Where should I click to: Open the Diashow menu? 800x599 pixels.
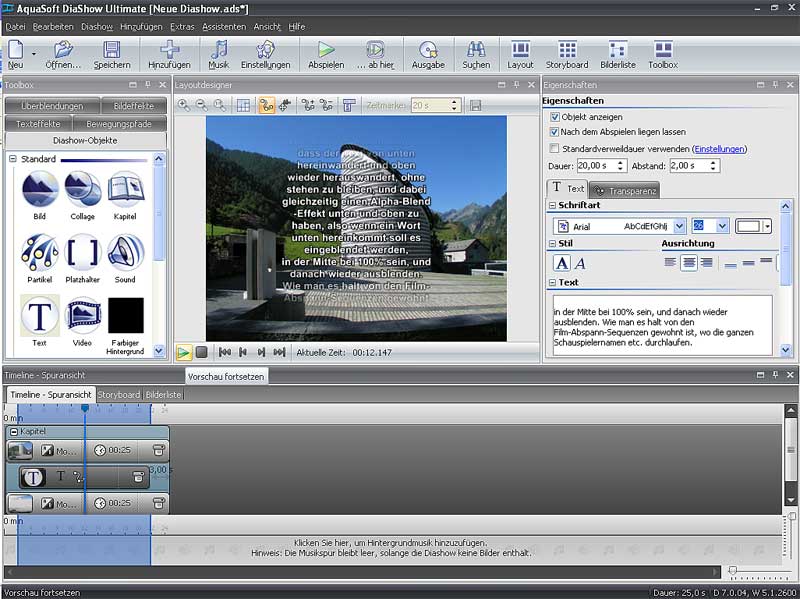[97, 26]
